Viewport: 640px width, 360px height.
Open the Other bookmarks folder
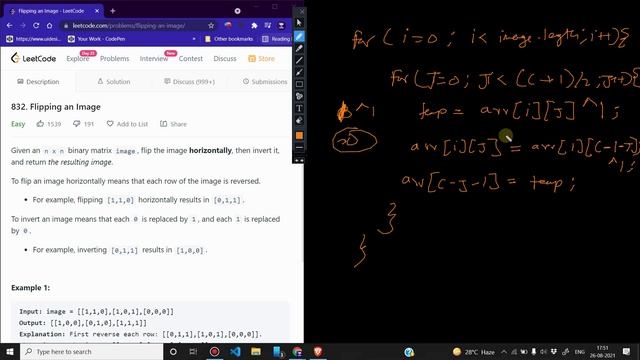[x=229, y=39]
